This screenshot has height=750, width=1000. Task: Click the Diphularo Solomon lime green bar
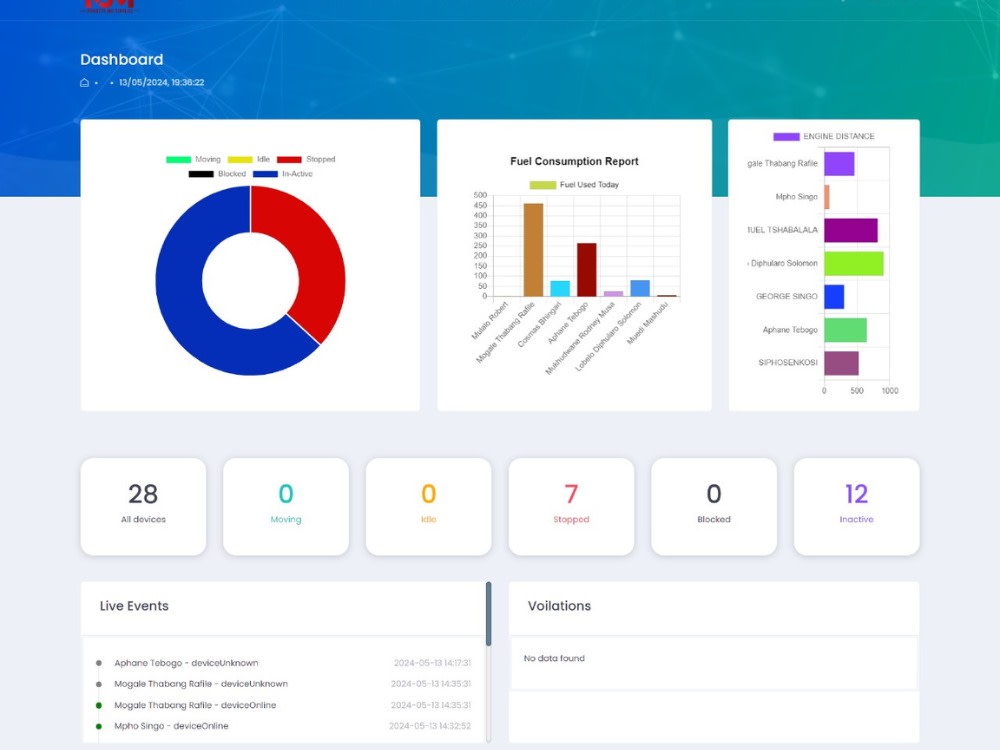click(853, 263)
